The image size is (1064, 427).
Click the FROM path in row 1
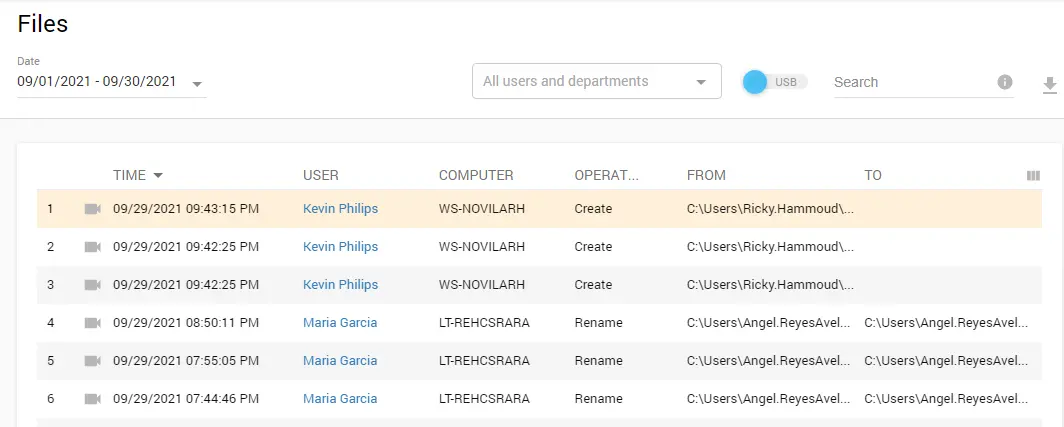pyautogui.click(x=770, y=208)
